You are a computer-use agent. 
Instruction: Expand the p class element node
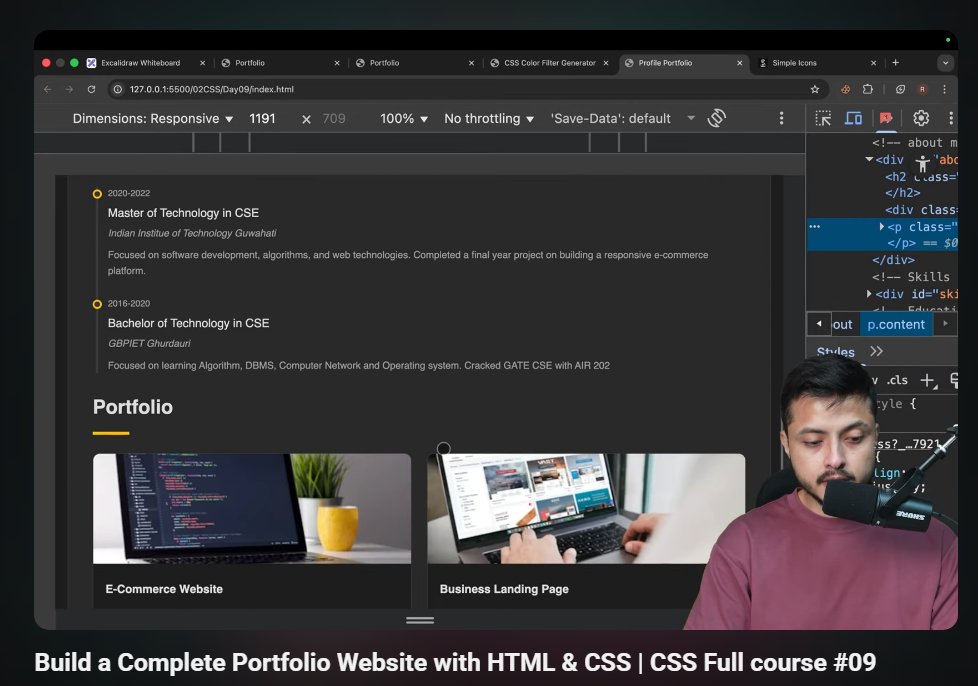click(882, 226)
